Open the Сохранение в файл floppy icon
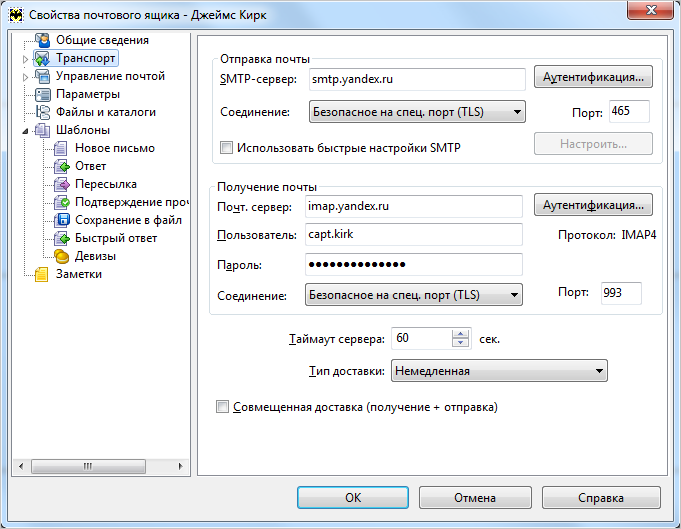 pyautogui.click(x=61, y=220)
